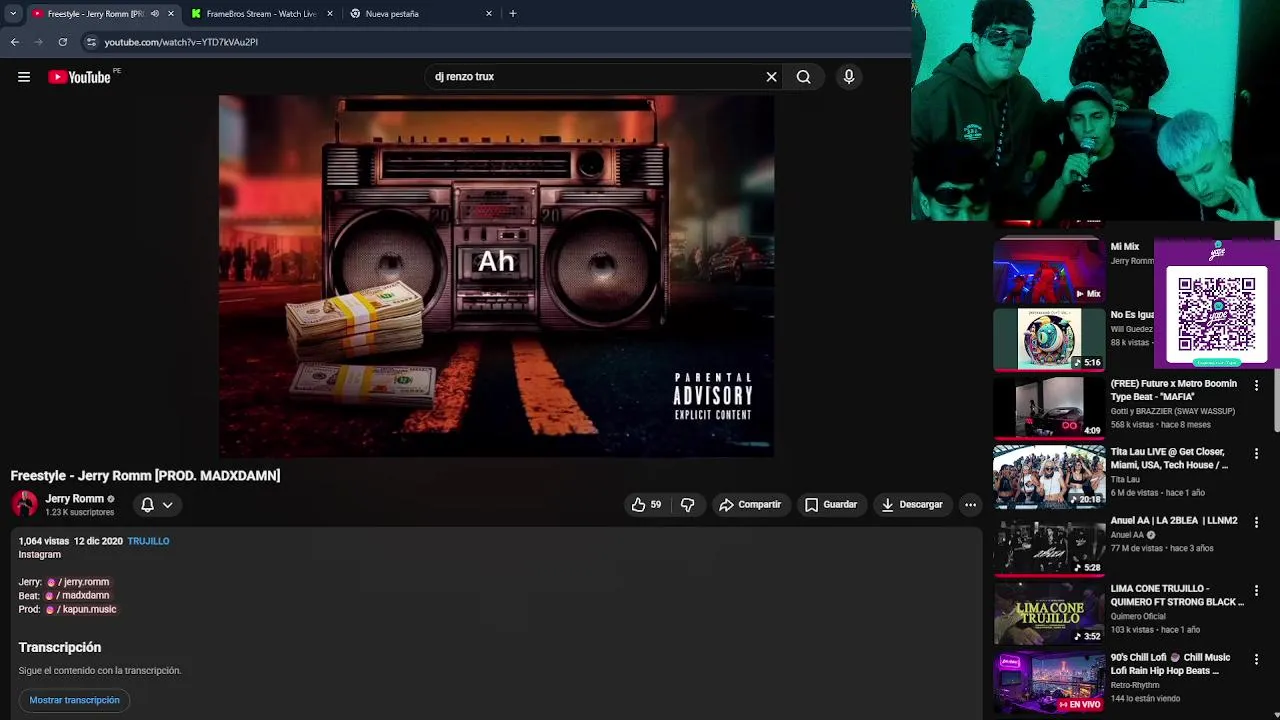
Task: Open options for 90's Chill Lofi video
Action: (x=1257, y=659)
